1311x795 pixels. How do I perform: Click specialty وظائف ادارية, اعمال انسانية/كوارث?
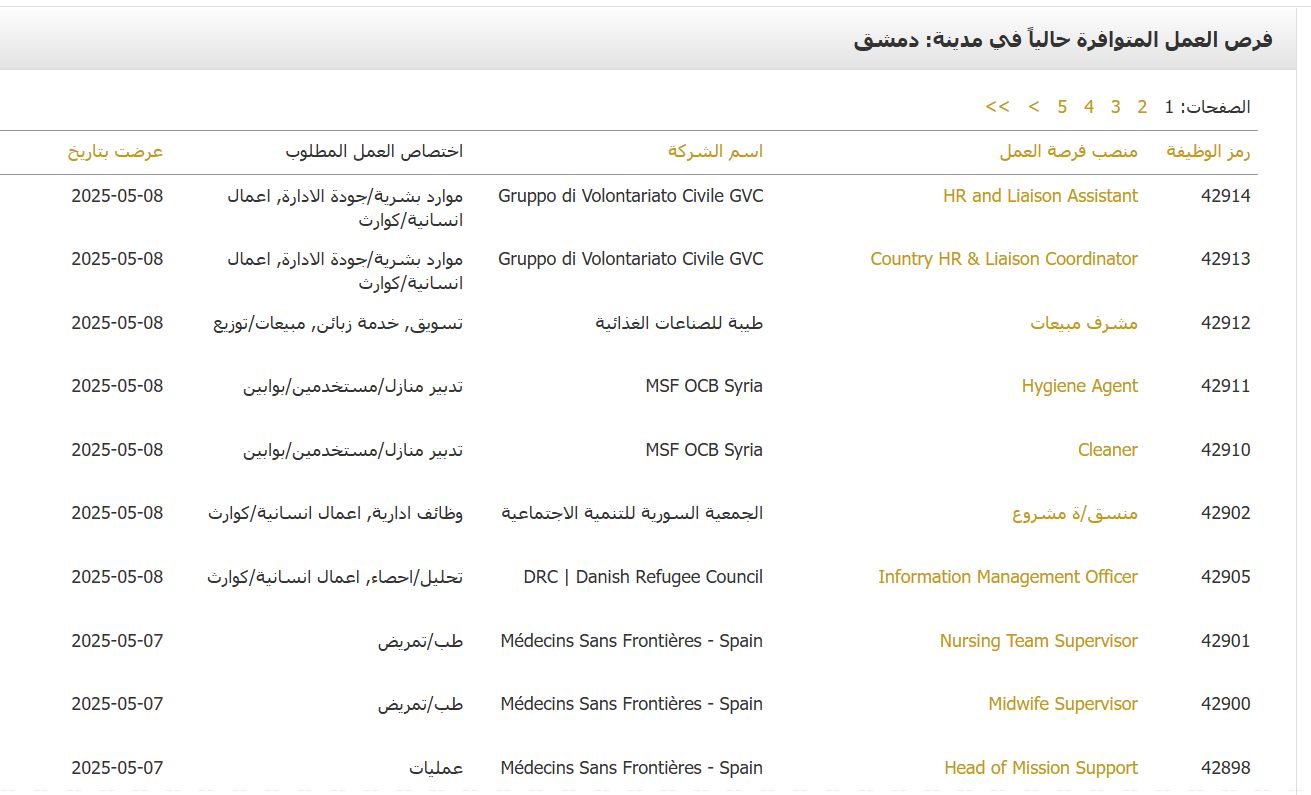click(335, 514)
